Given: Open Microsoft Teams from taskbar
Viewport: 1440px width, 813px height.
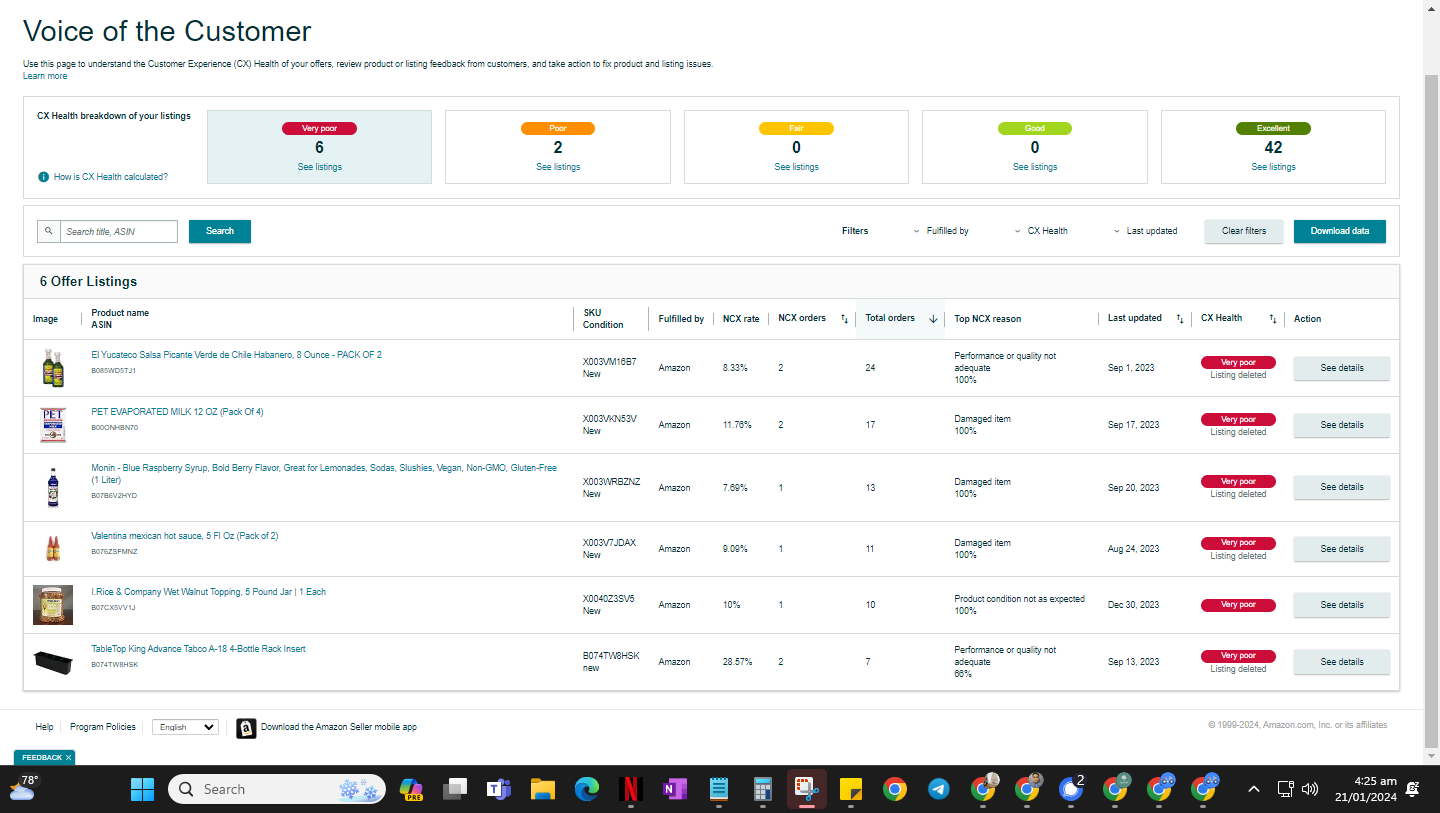Looking at the screenshot, I should [498, 789].
